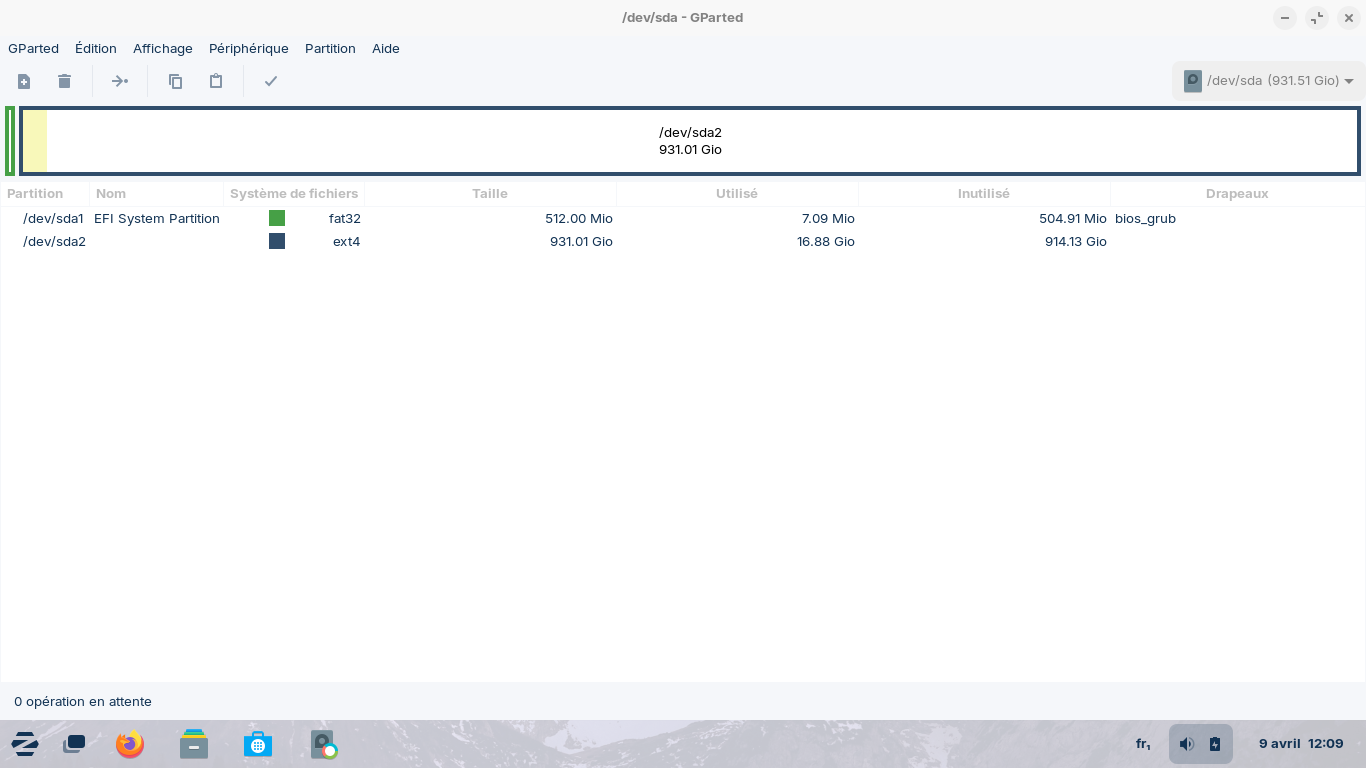Click the Paste partition clipboard icon
1366x768 pixels.
pos(215,81)
